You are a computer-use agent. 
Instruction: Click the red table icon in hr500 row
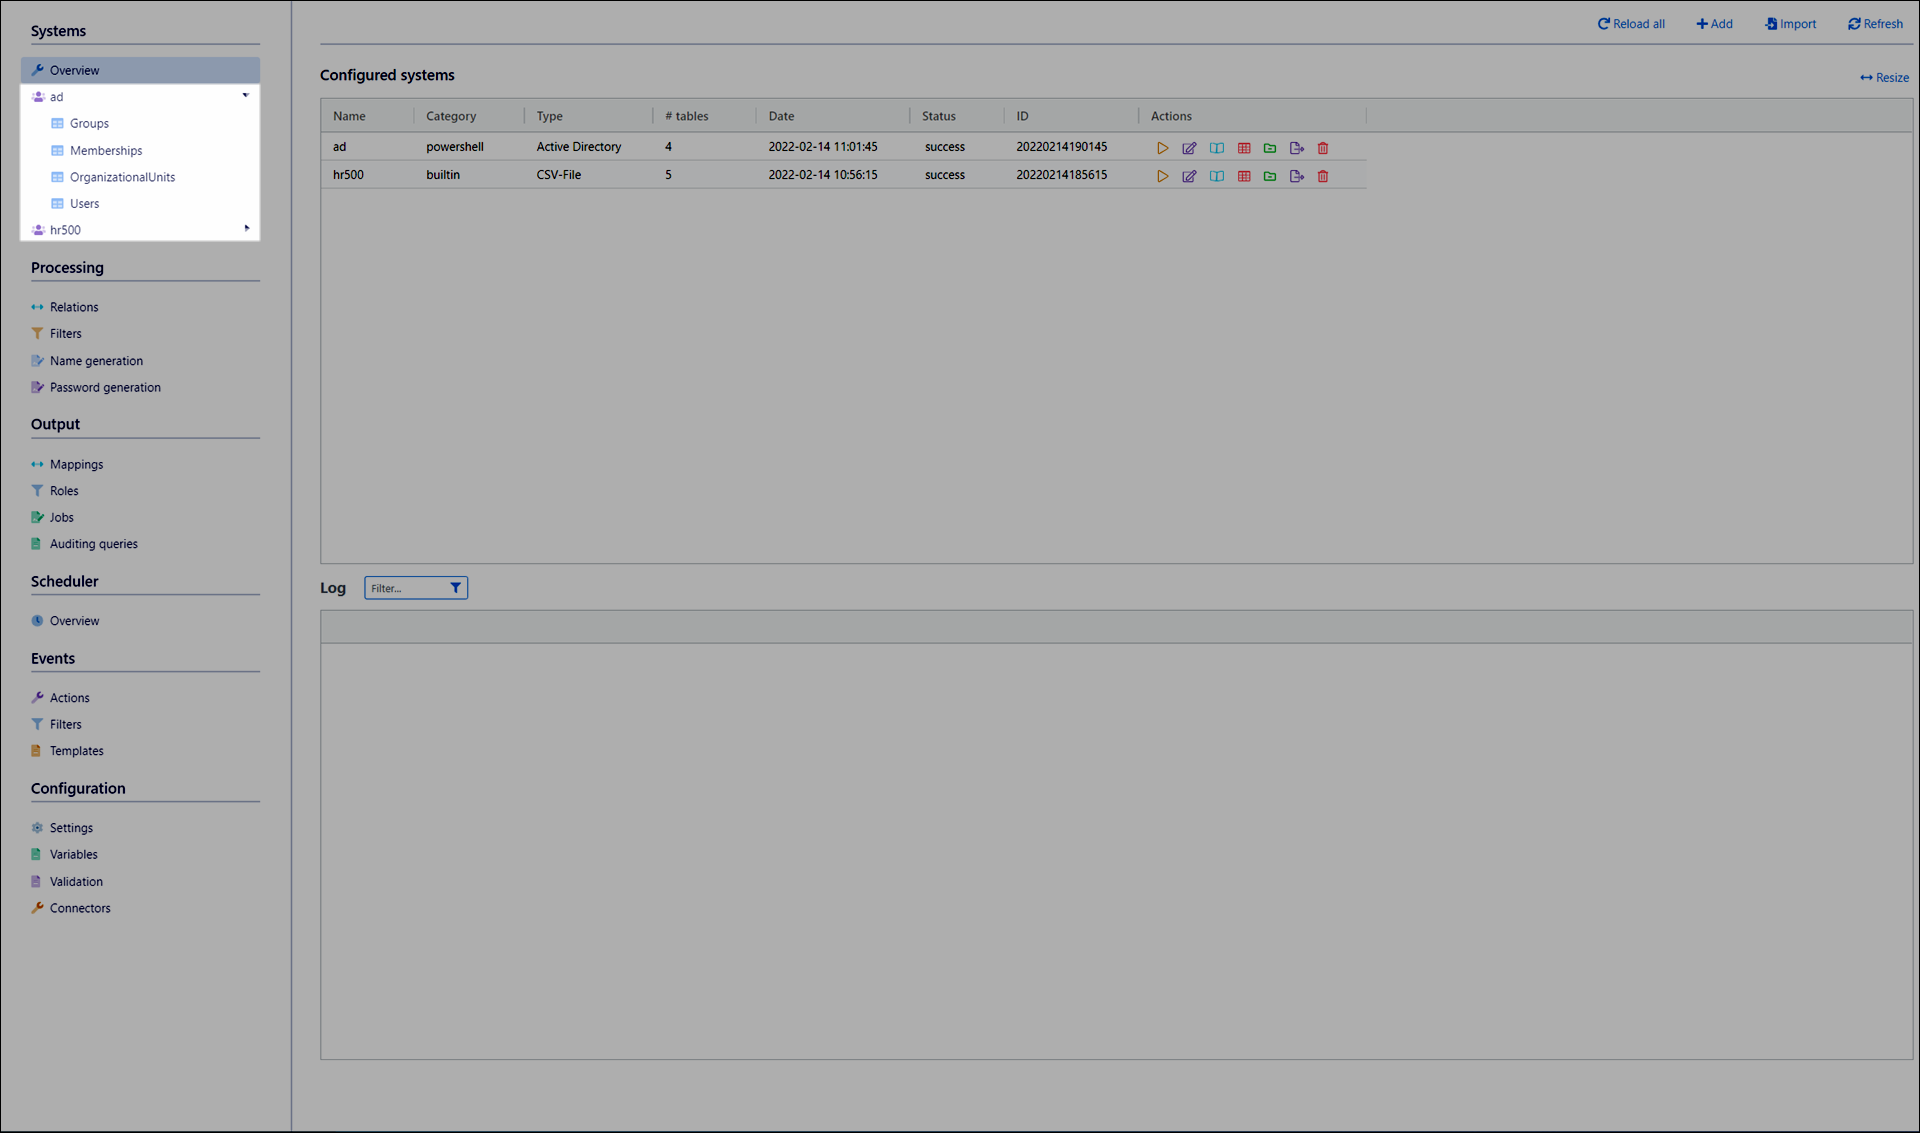(1243, 176)
